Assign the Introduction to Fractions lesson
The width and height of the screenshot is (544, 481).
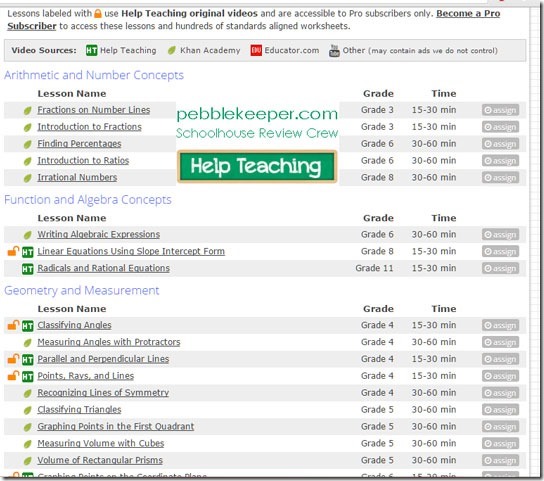coord(500,127)
